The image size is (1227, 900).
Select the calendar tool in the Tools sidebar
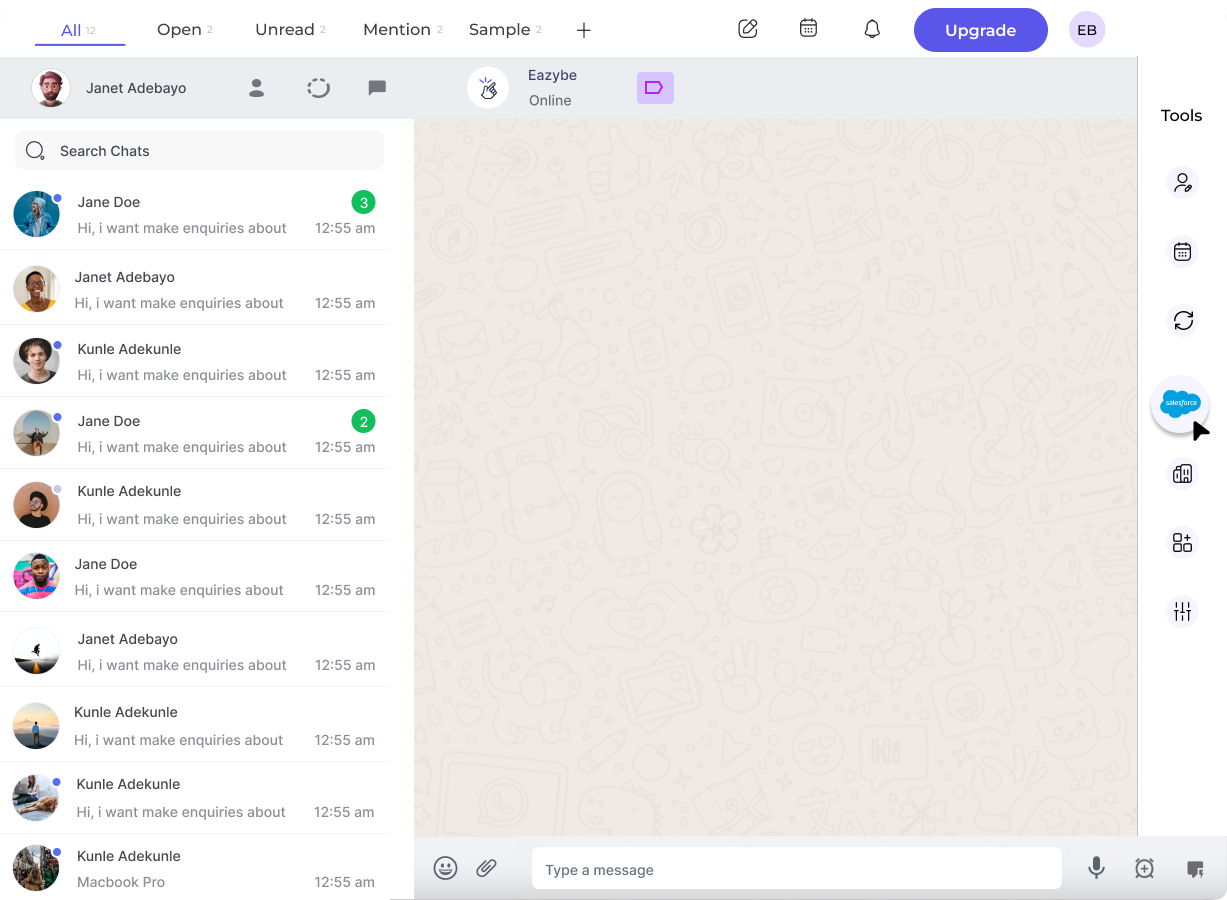tap(1183, 251)
